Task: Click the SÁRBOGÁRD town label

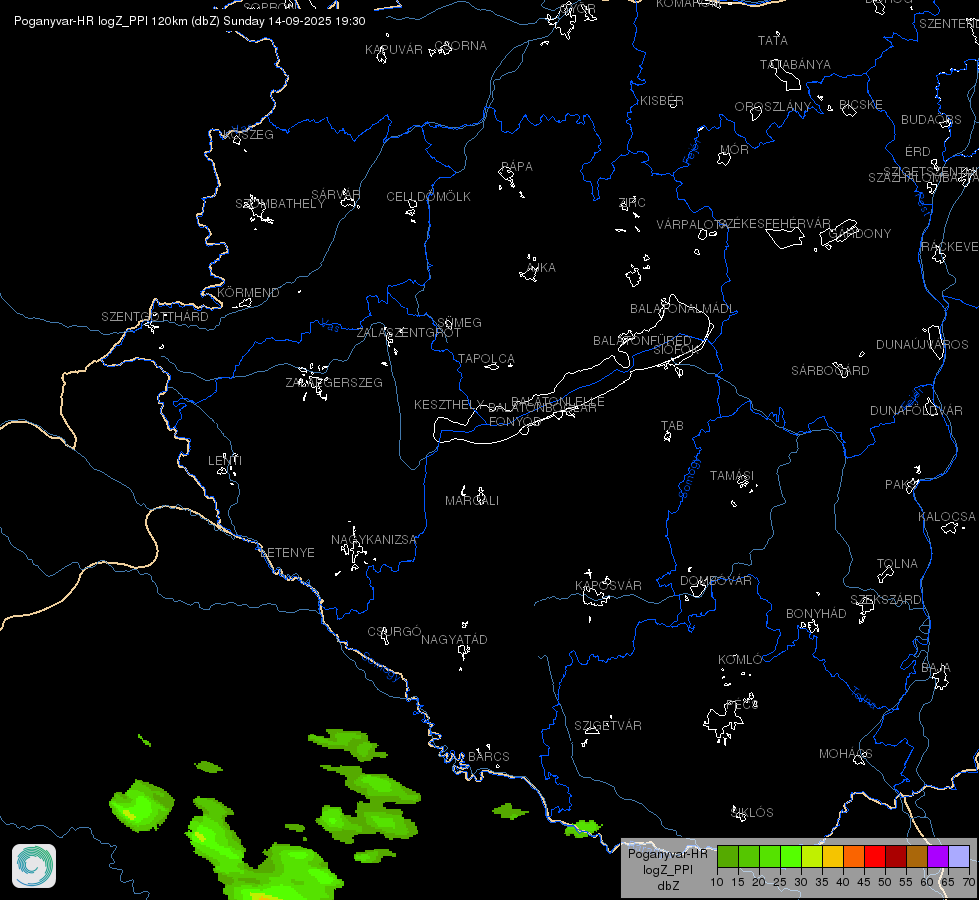Action: [x=830, y=371]
